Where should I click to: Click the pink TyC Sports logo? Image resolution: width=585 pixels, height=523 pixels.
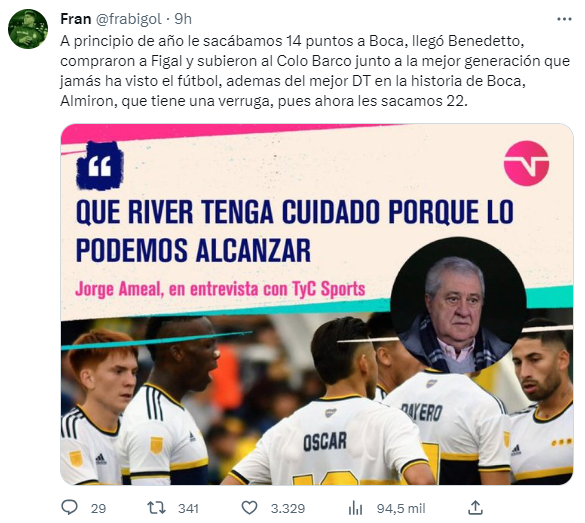point(526,163)
